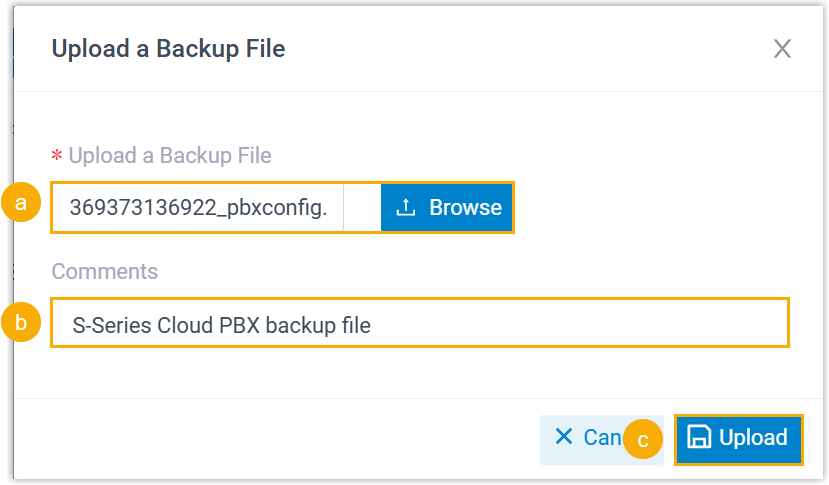The width and height of the screenshot is (829, 485).
Task: Click the word Browse on its button
Action: [x=465, y=207]
